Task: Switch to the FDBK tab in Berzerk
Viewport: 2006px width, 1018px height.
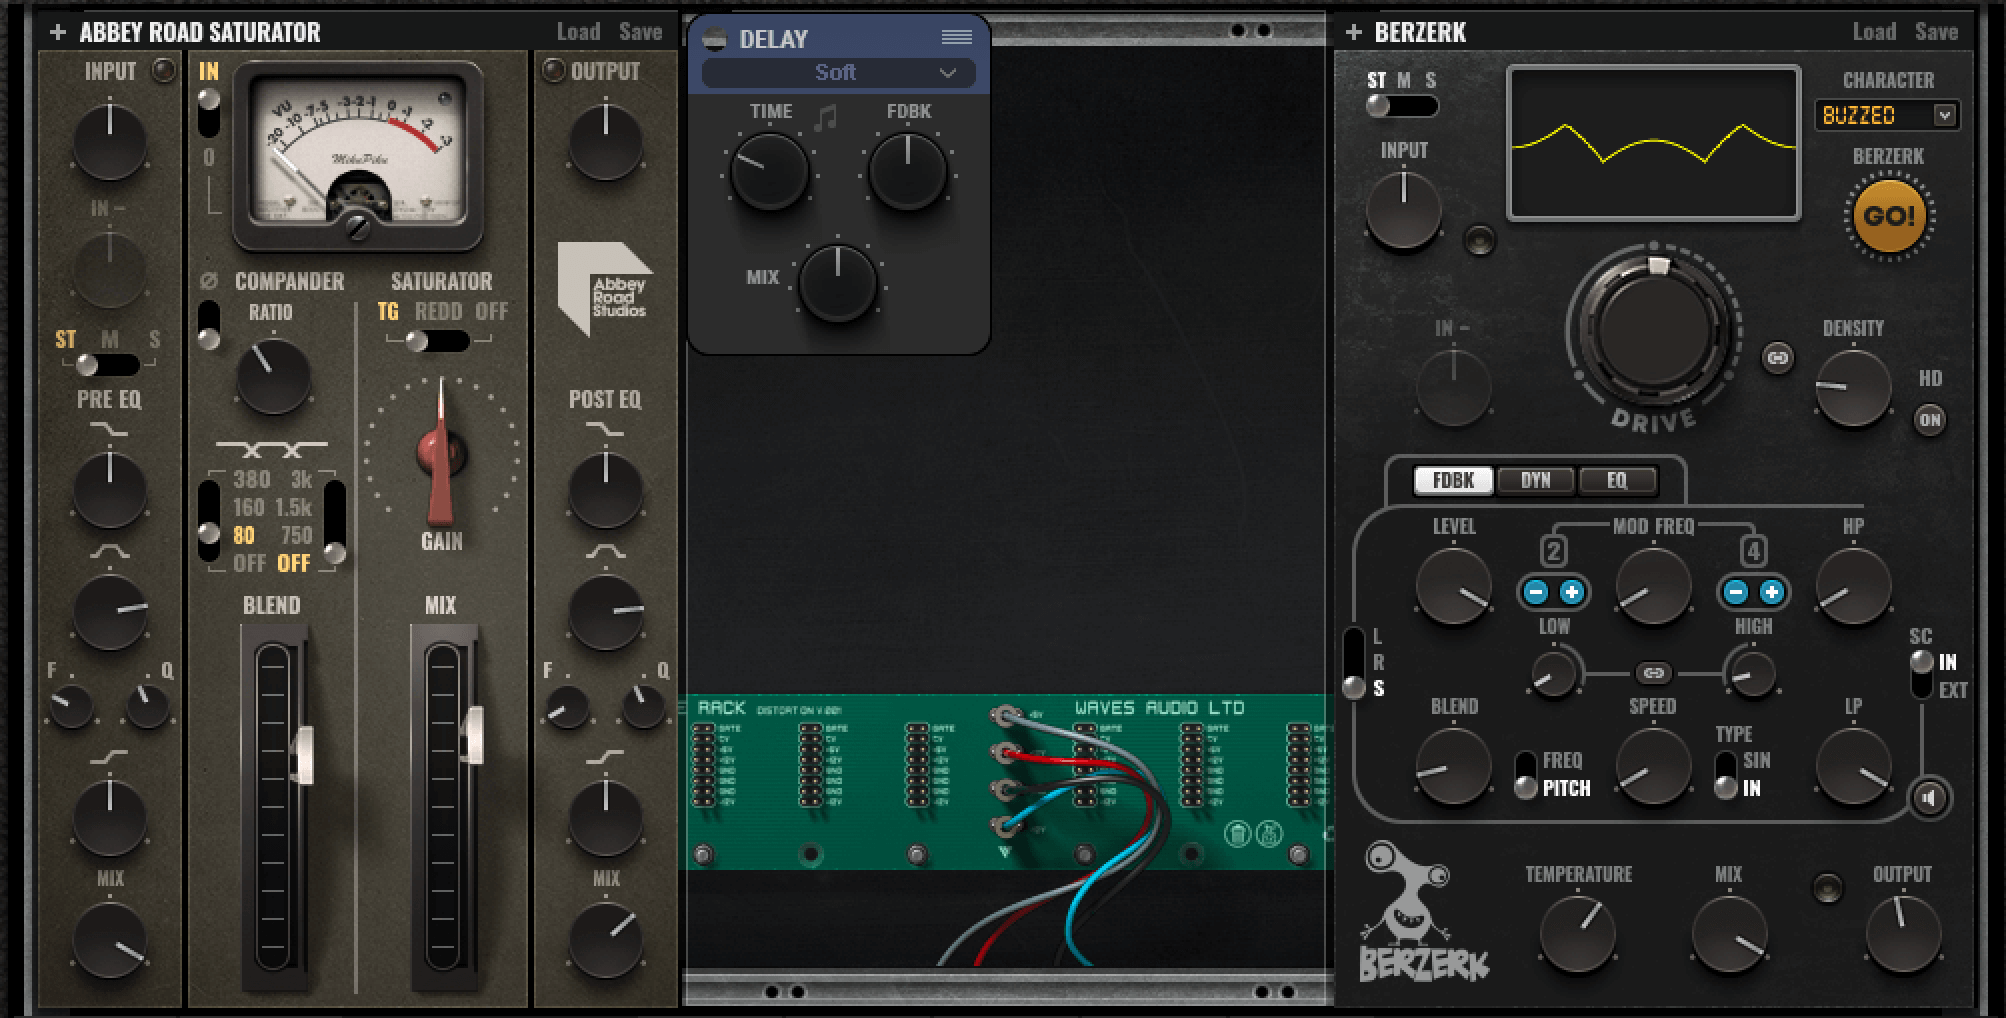Action: click(1453, 480)
